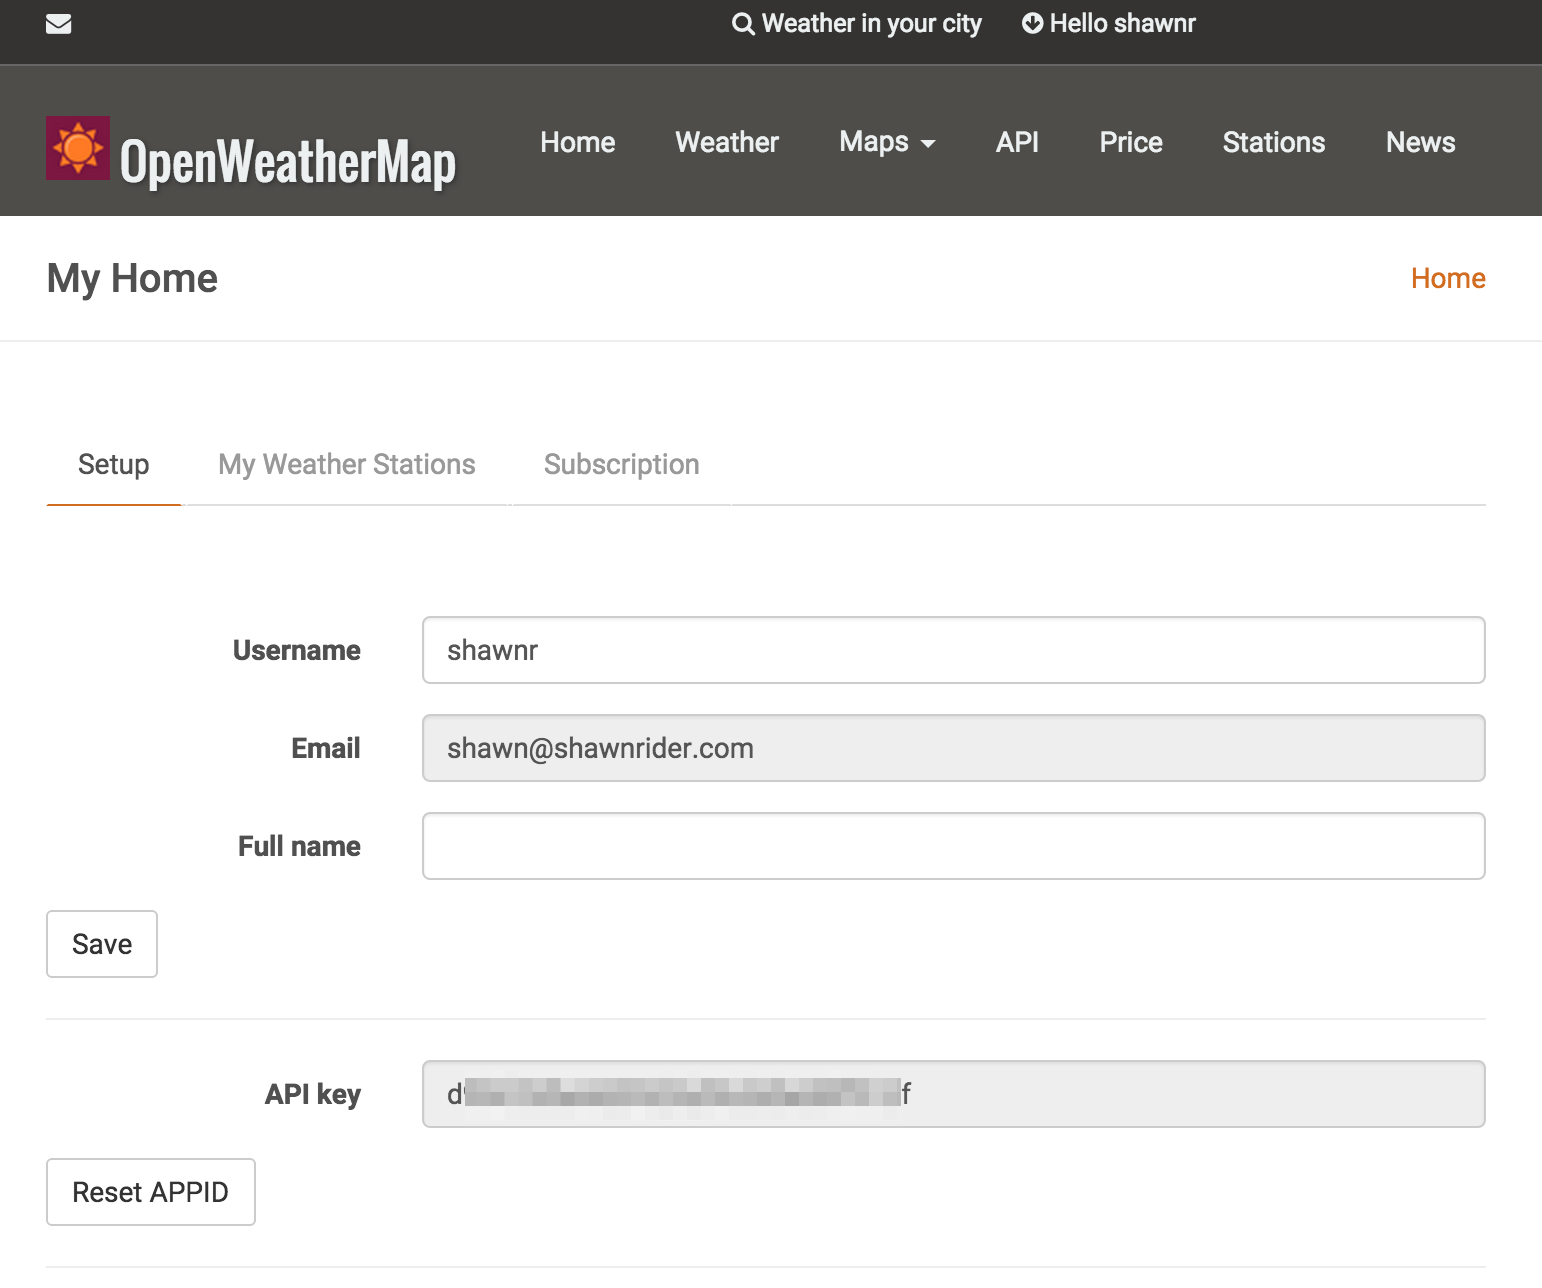Expand the Maps dropdown menu
The height and width of the screenshot is (1288, 1542).
click(x=887, y=142)
